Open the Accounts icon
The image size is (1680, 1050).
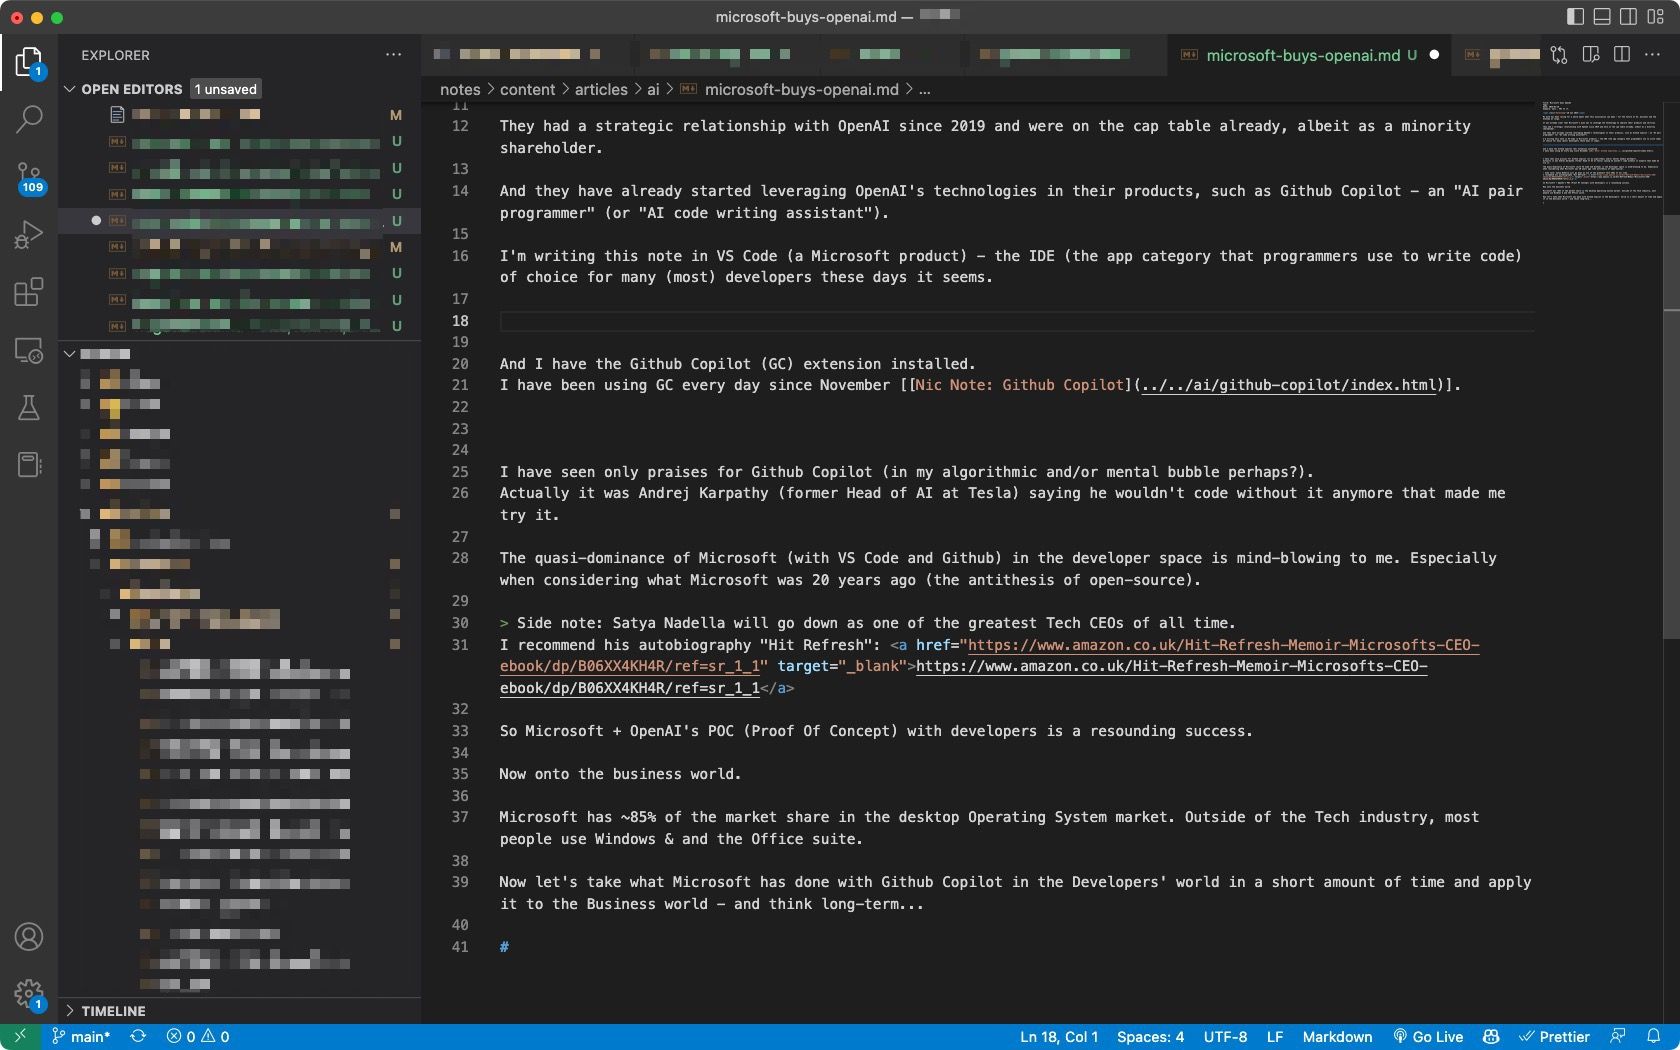coord(29,937)
